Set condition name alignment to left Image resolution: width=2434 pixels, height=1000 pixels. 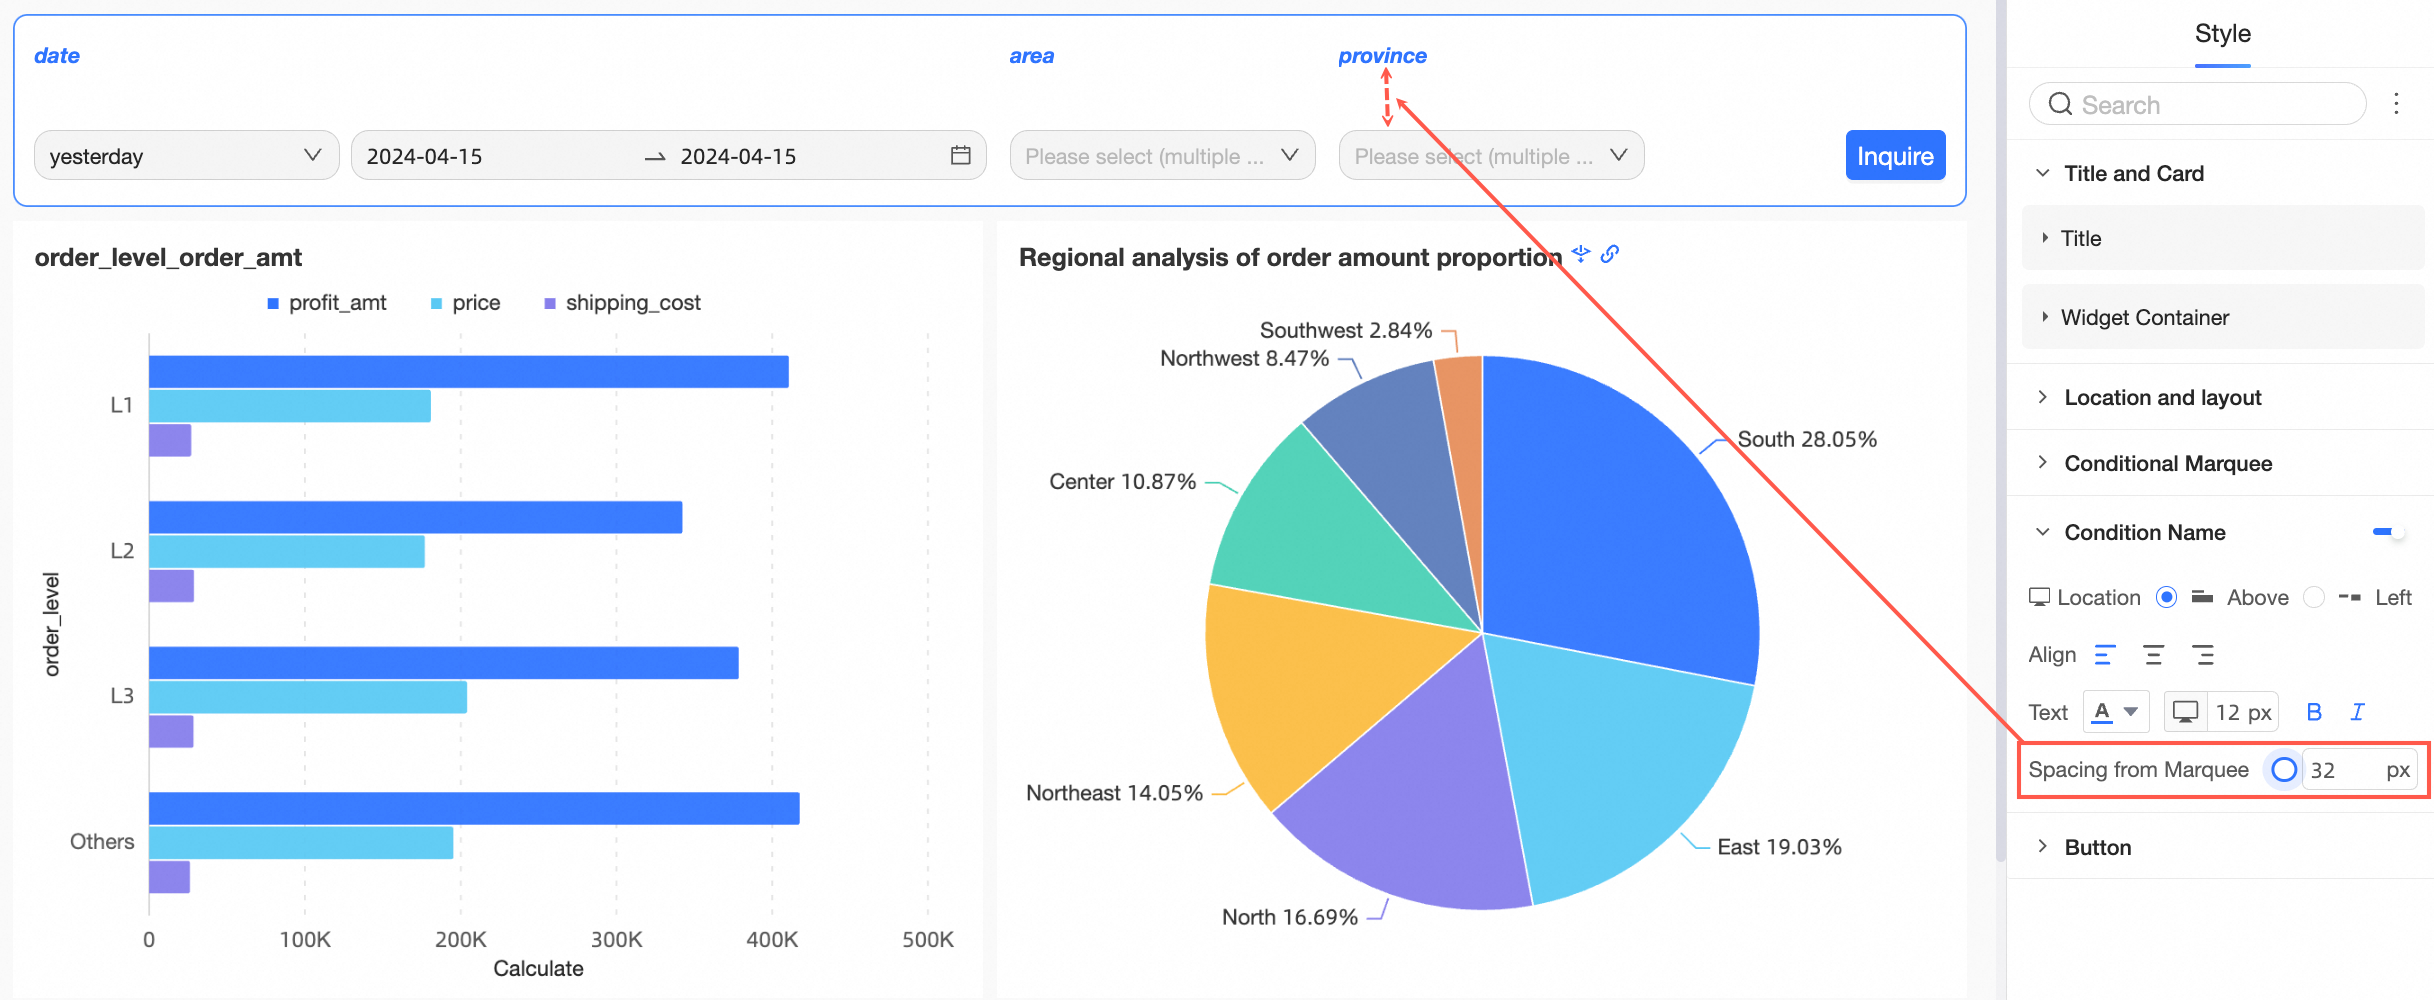[2105, 655]
